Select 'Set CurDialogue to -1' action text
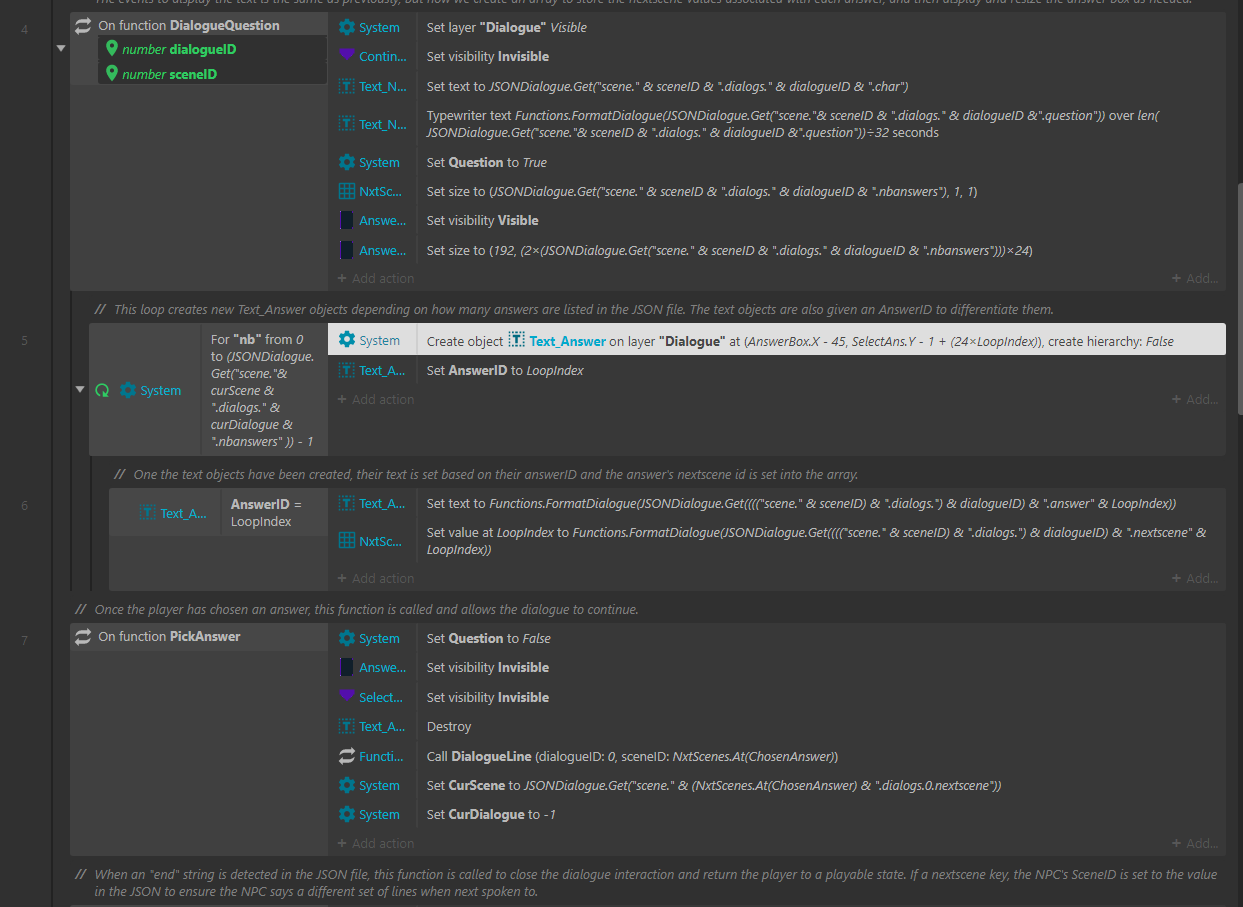 point(491,814)
